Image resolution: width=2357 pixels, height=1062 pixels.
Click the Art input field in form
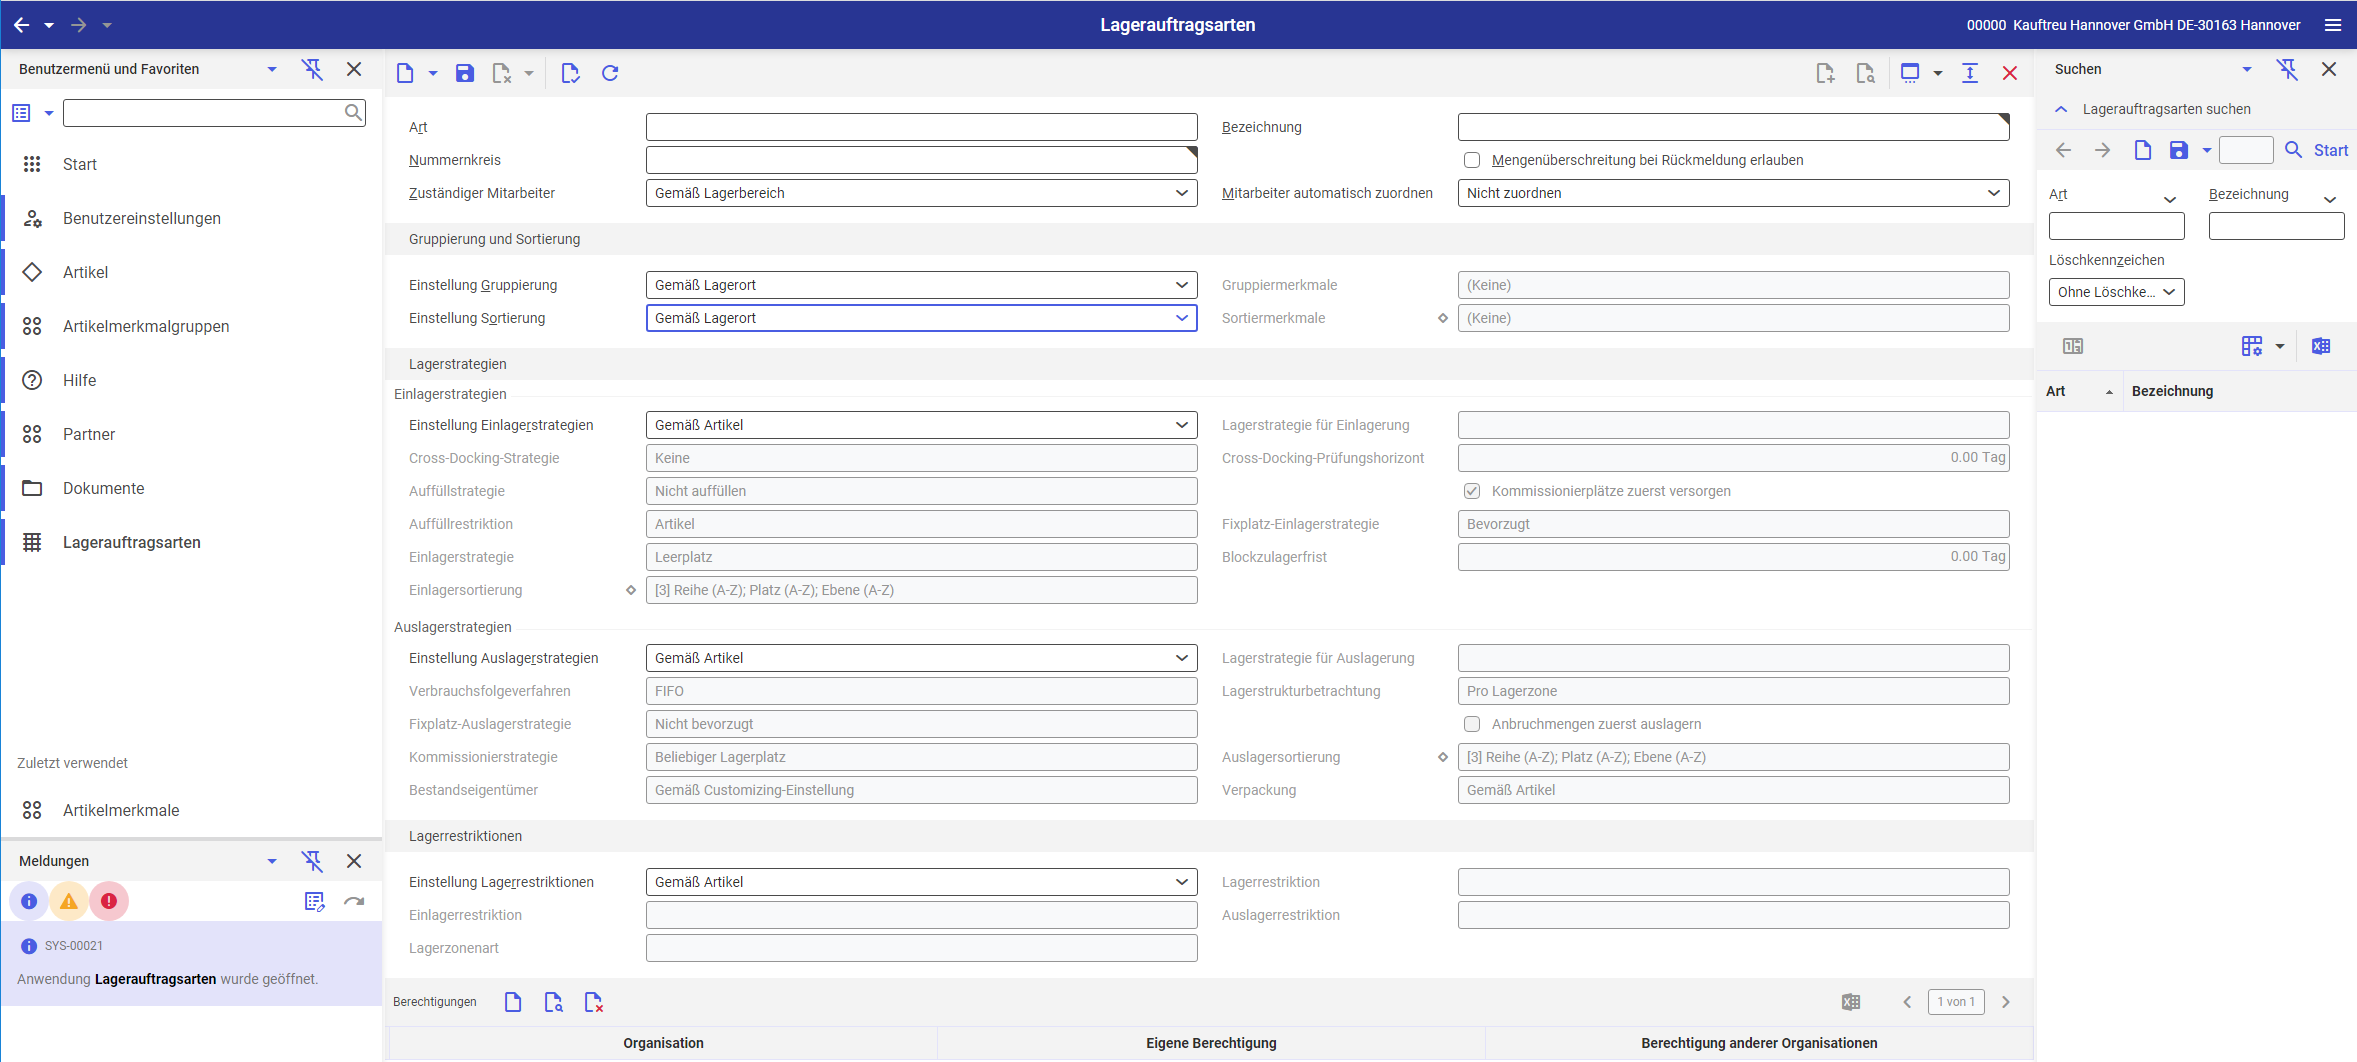[x=921, y=127]
